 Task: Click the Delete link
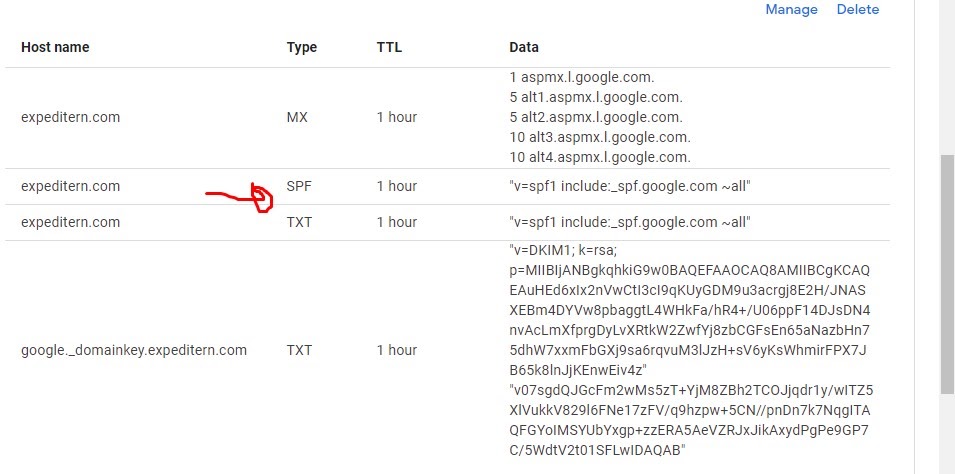[x=857, y=9]
